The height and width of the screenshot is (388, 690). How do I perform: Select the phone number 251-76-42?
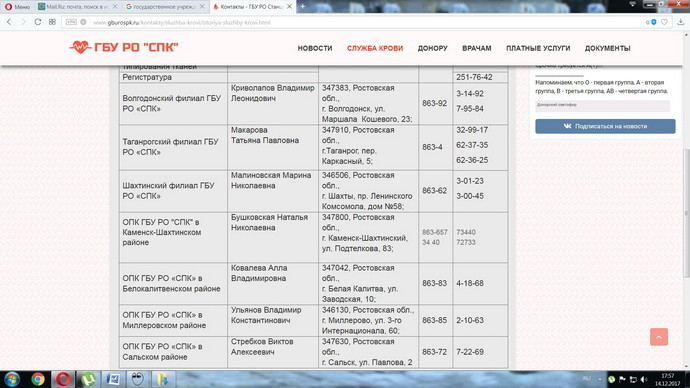click(x=474, y=77)
